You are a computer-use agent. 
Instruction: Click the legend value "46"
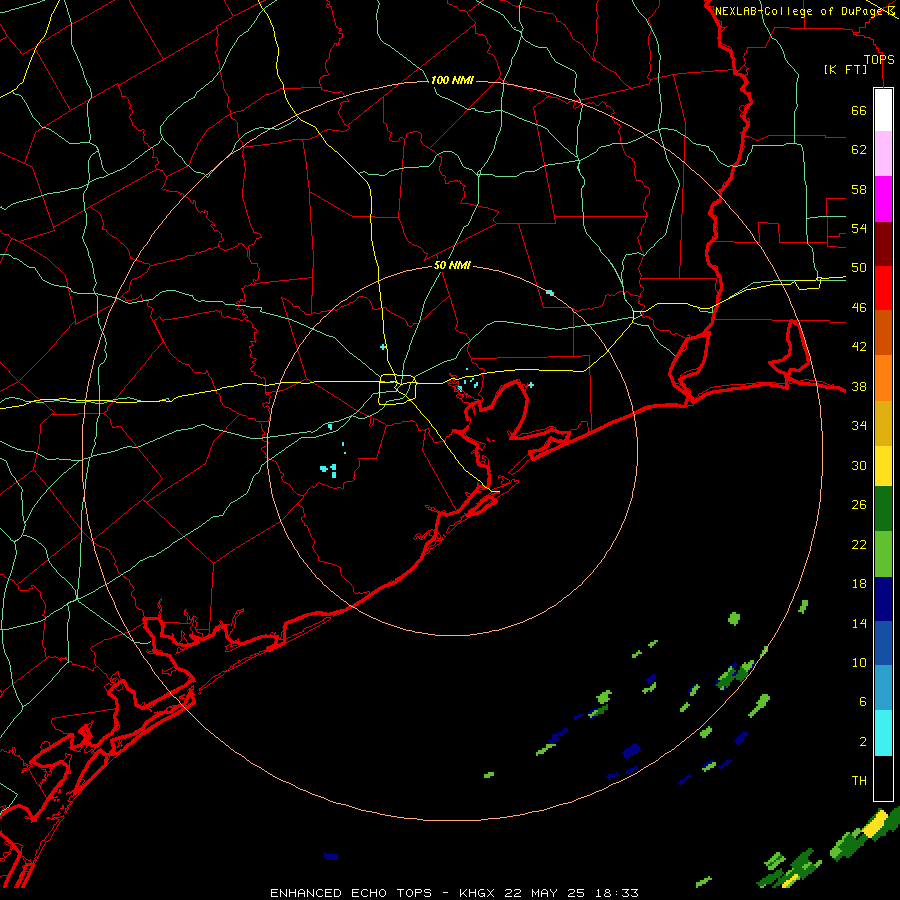(x=859, y=308)
